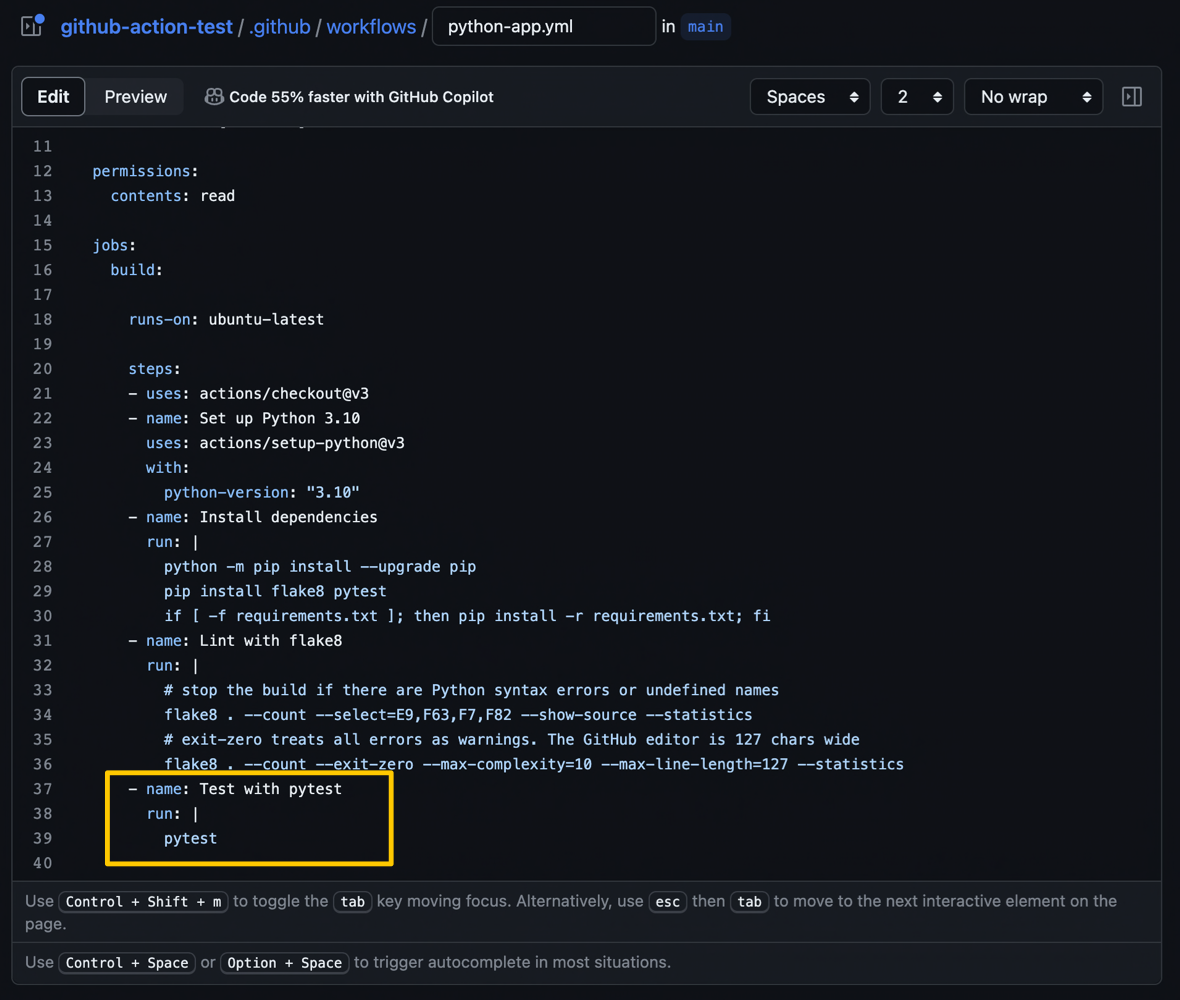Toggle the side panel icon at right
The image size is (1180, 1000).
tap(1131, 96)
